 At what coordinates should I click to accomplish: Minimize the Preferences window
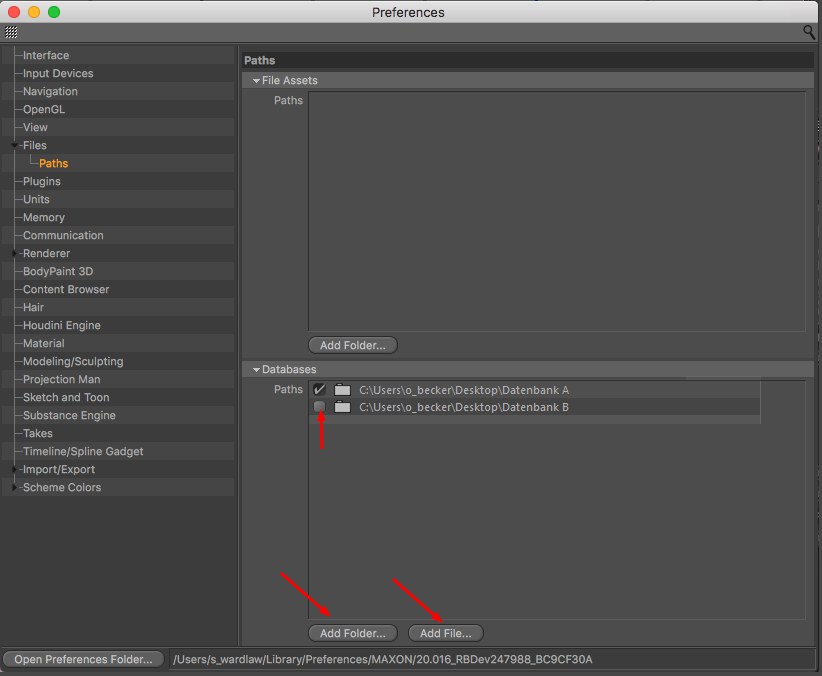tap(34, 12)
